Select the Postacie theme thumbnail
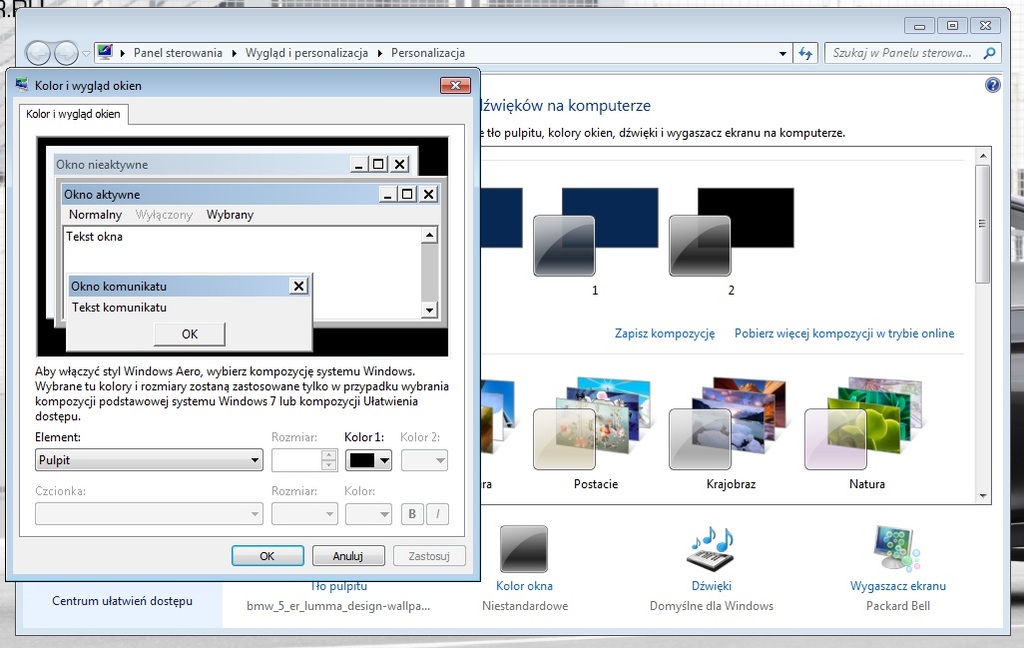 point(595,424)
